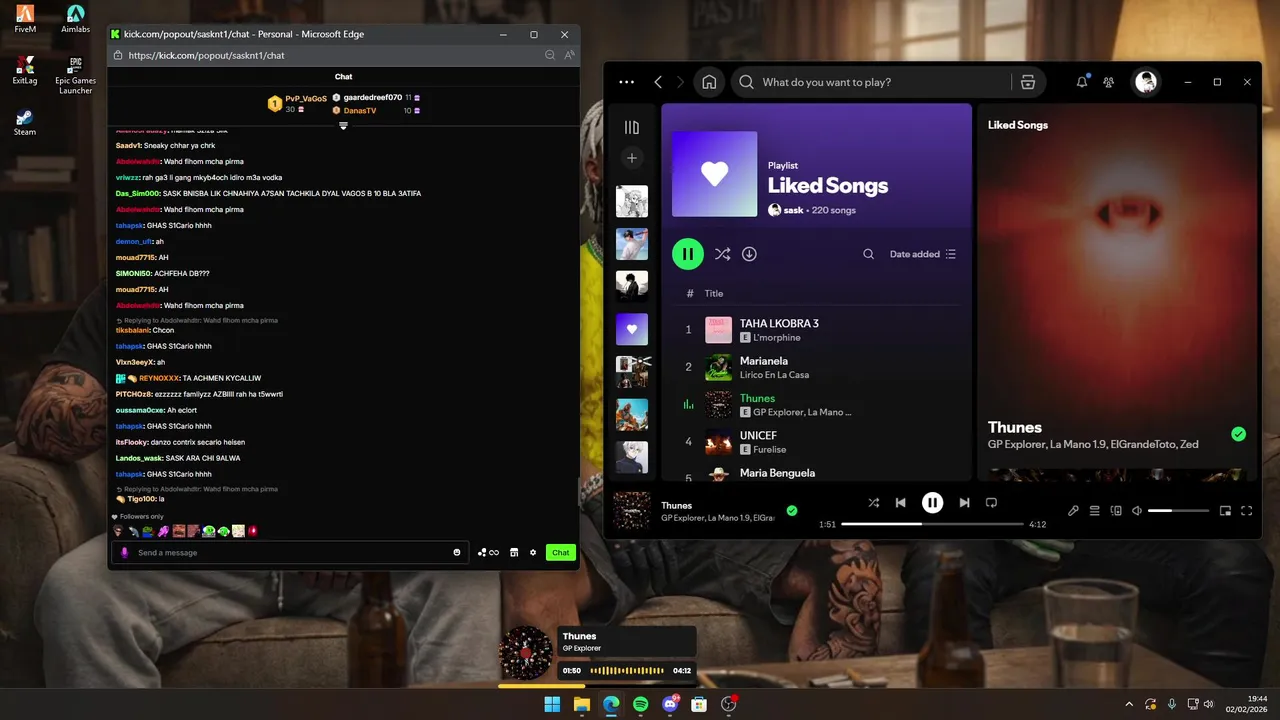Open Read aloud icon in Edge address bar
This screenshot has height=720, width=1280.
[569, 55]
